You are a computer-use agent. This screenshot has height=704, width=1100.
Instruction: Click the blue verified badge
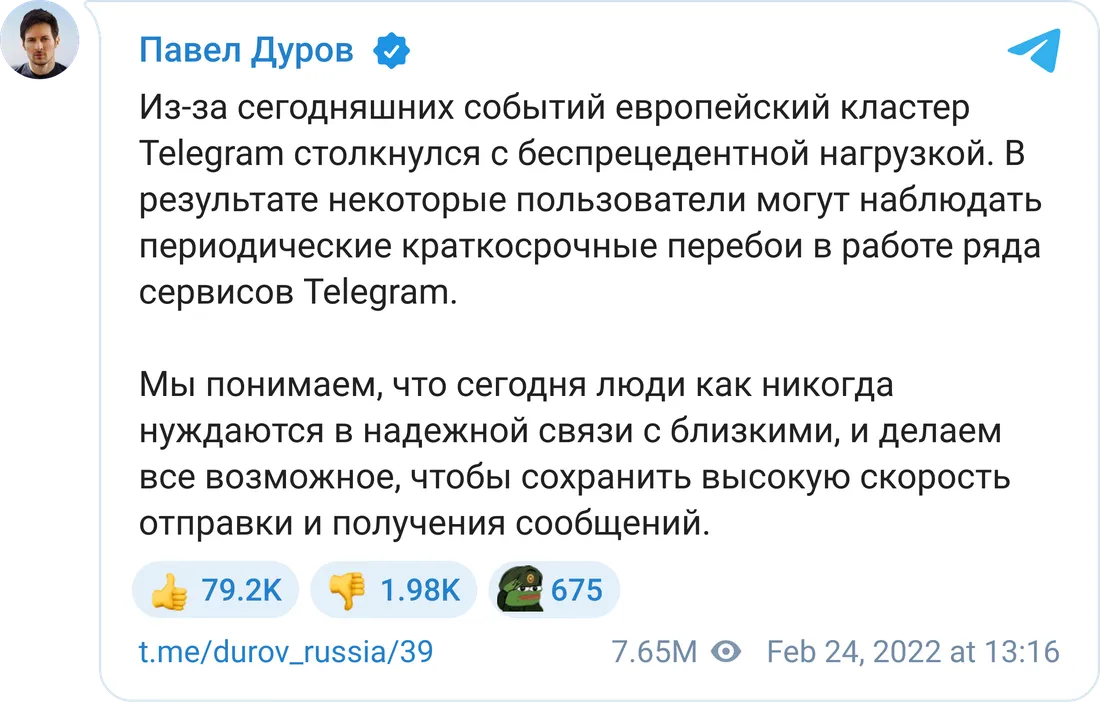[x=389, y=50]
